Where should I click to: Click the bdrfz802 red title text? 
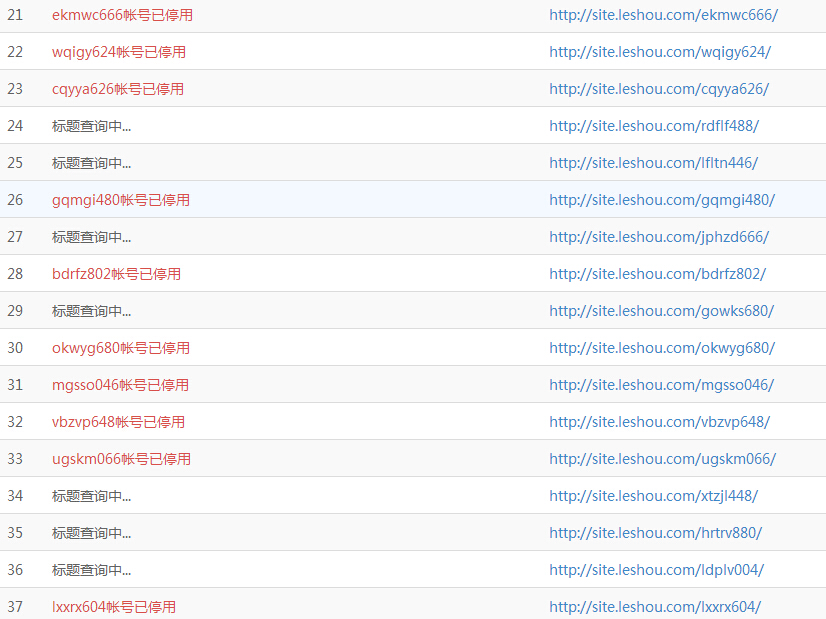[x=116, y=274]
